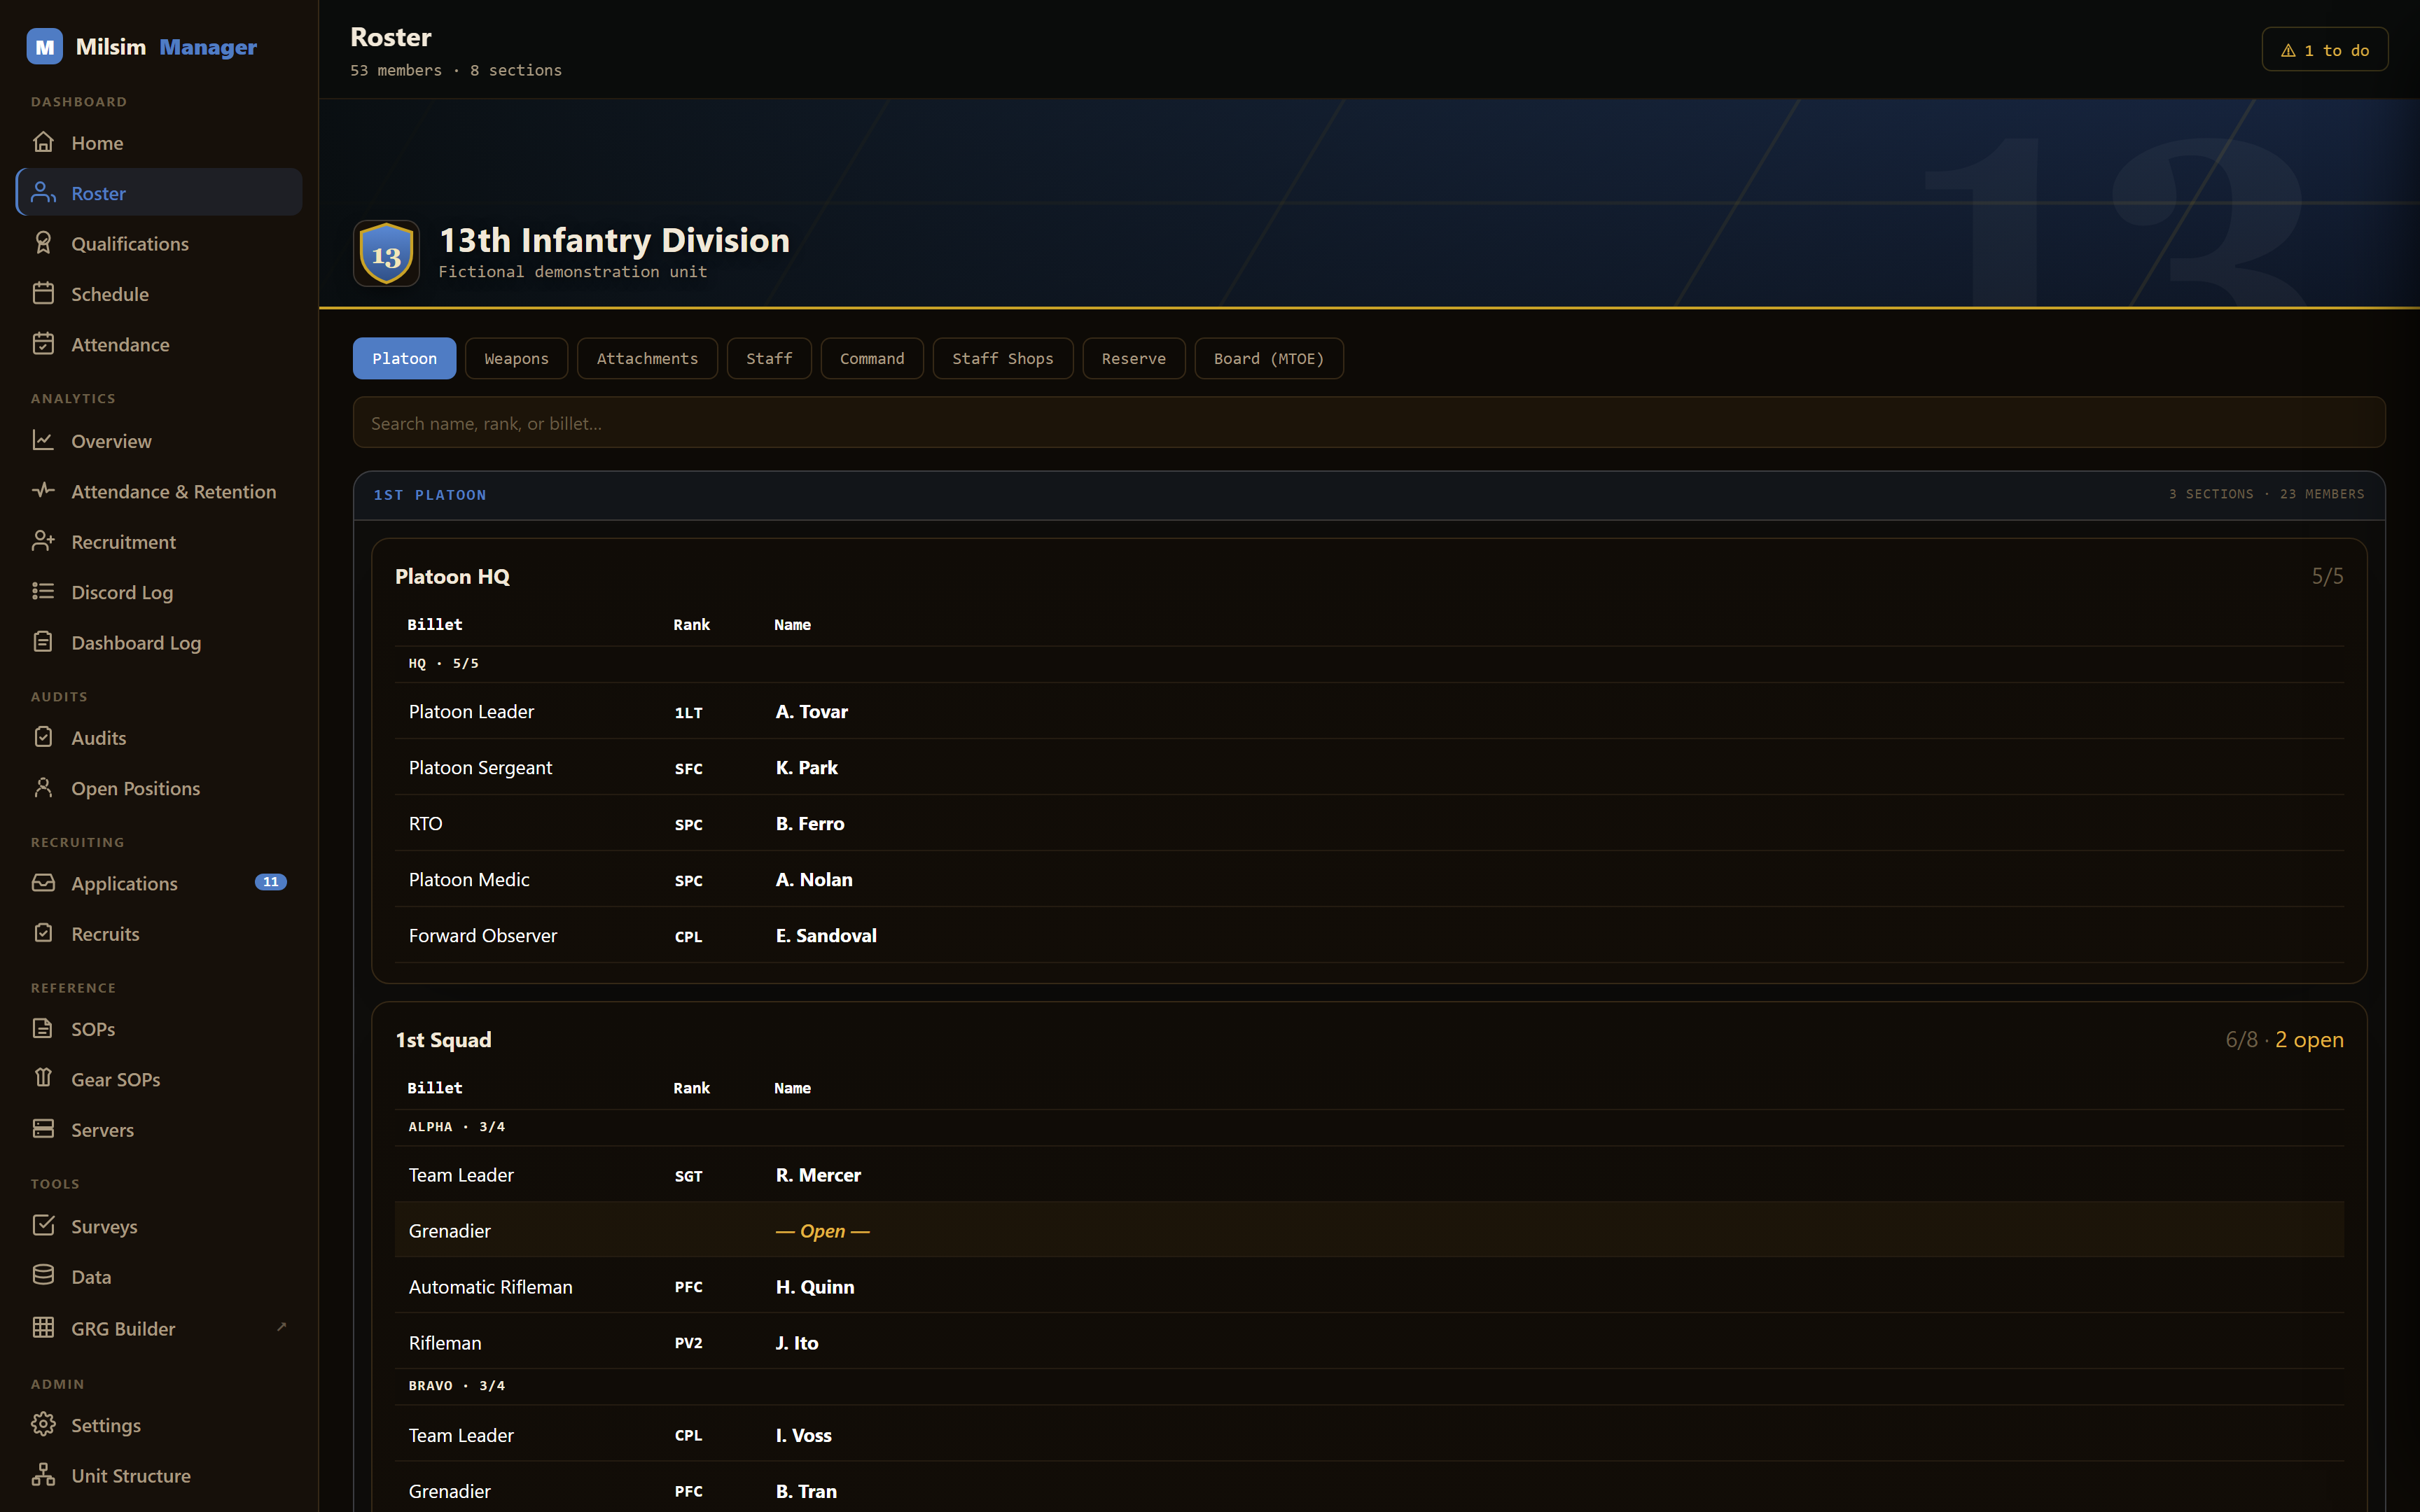Viewport: 2420px width, 1512px height.
Task: Click the Billet column header in Platoon HQ
Action: click(435, 625)
